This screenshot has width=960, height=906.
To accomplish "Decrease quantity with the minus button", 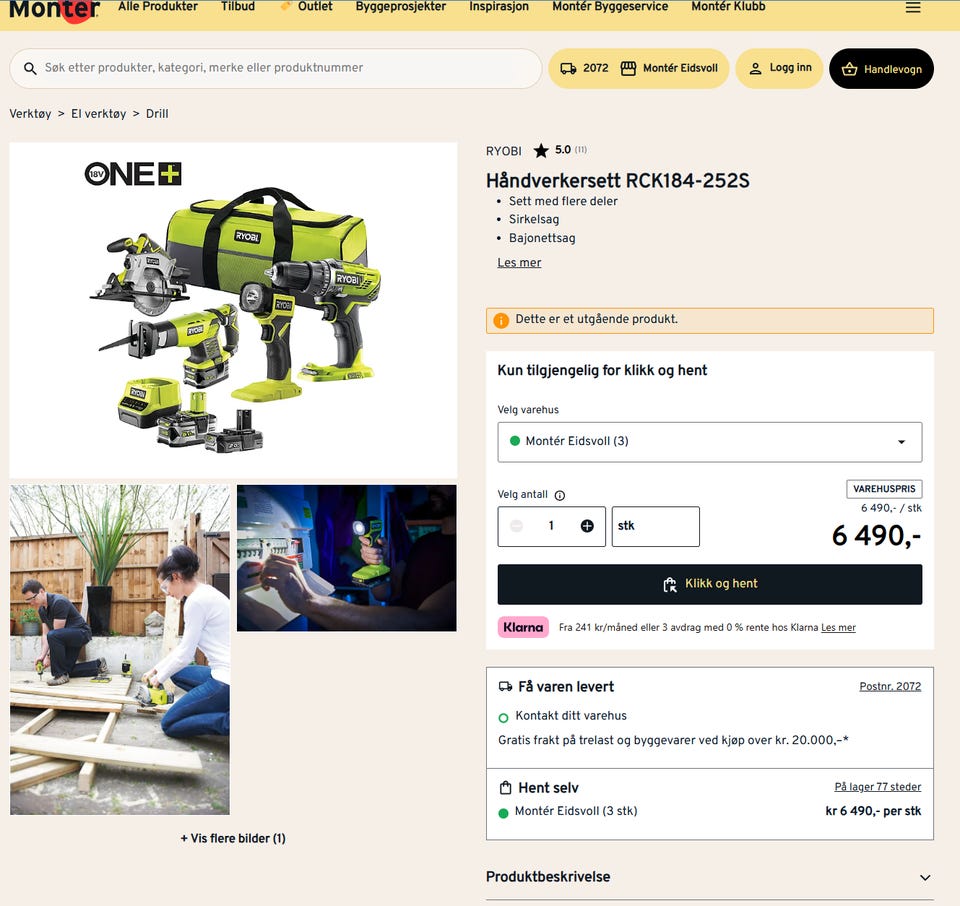I will (517, 526).
